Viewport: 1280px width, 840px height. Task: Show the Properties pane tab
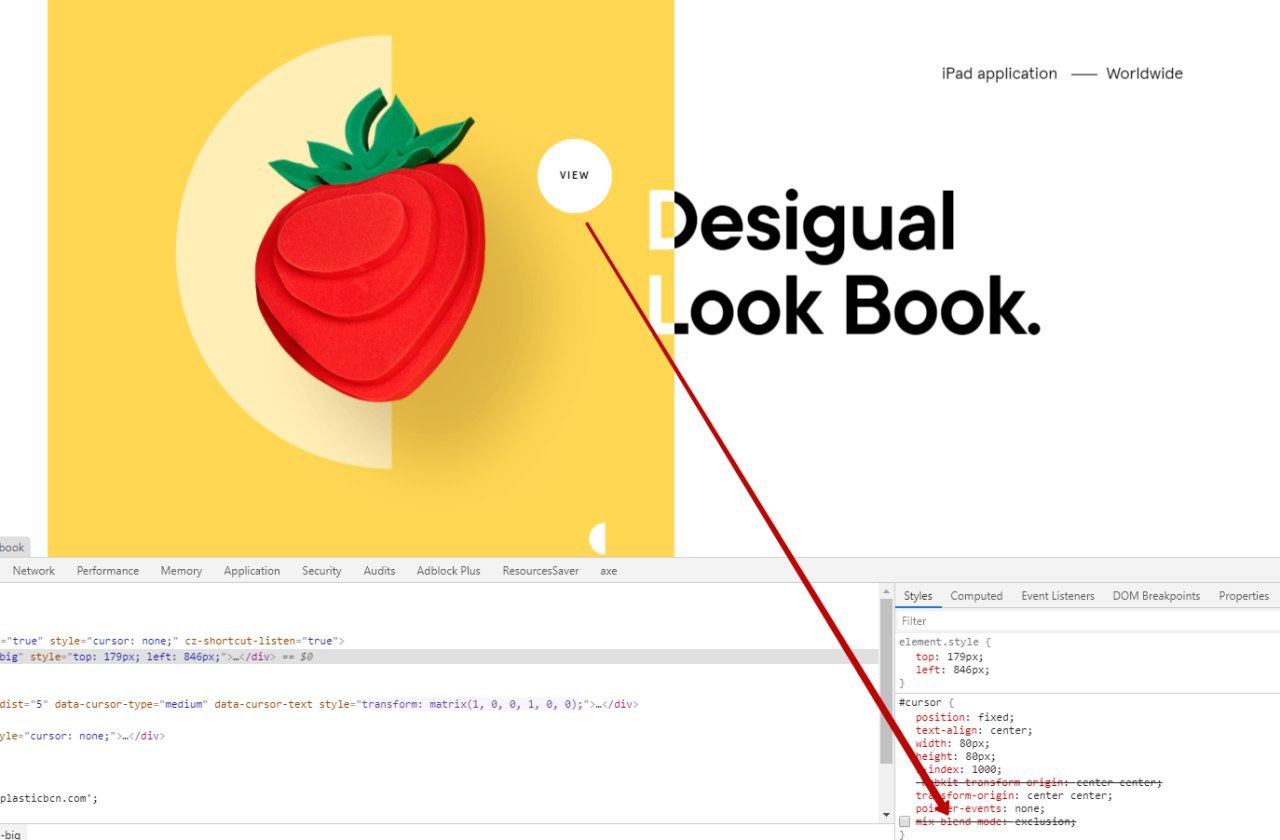(1244, 596)
